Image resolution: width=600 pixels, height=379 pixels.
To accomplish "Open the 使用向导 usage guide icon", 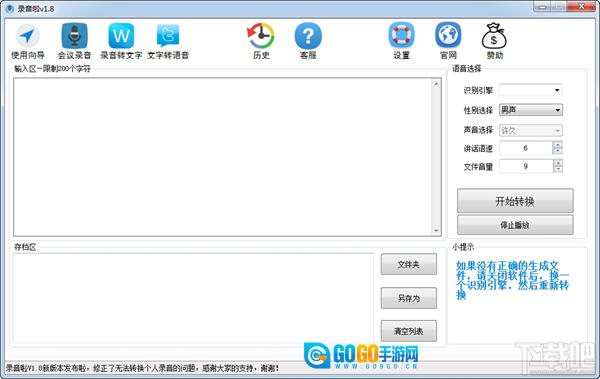I will coord(28,41).
